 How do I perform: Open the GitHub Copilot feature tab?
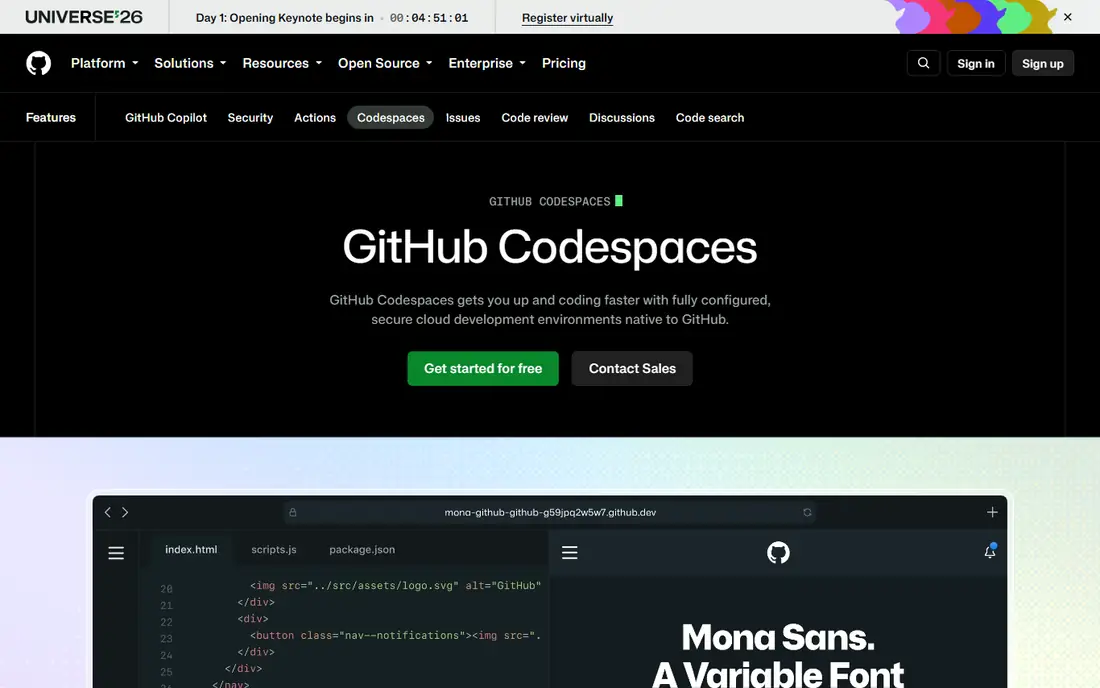point(166,118)
